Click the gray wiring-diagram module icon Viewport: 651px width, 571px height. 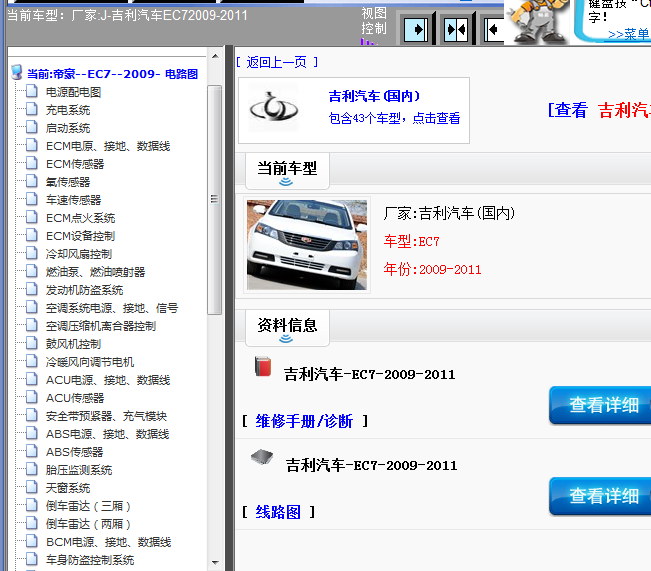(262, 457)
